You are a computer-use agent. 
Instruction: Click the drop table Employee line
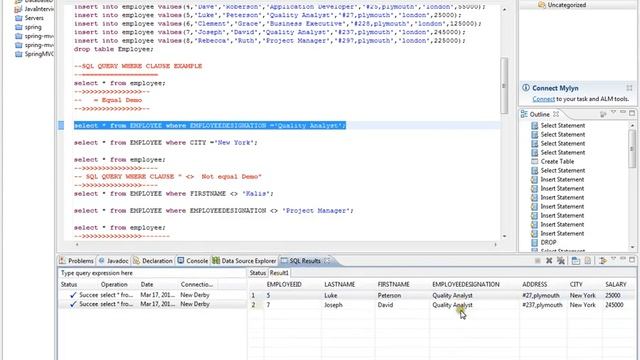tap(113, 49)
